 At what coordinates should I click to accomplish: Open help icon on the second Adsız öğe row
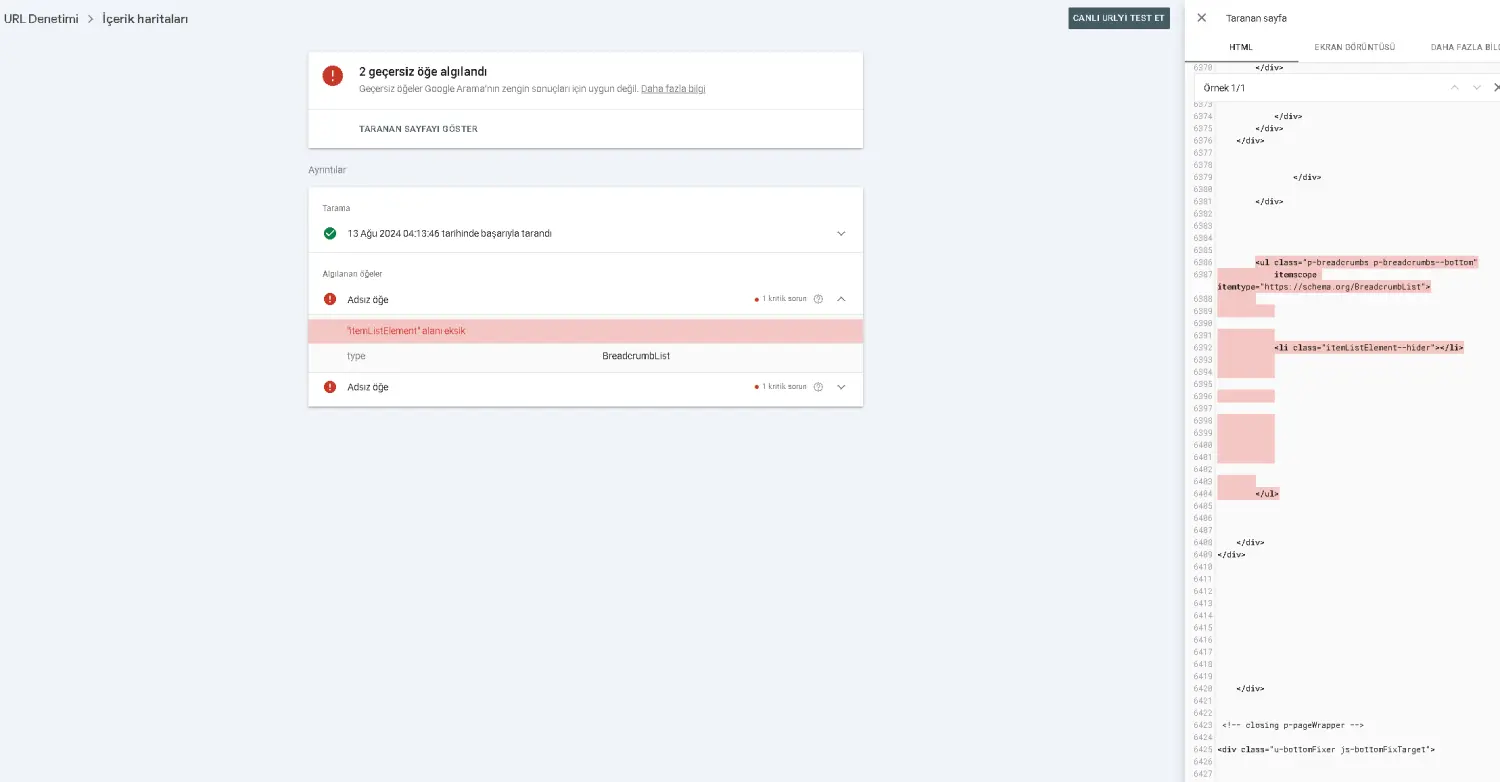(818, 387)
